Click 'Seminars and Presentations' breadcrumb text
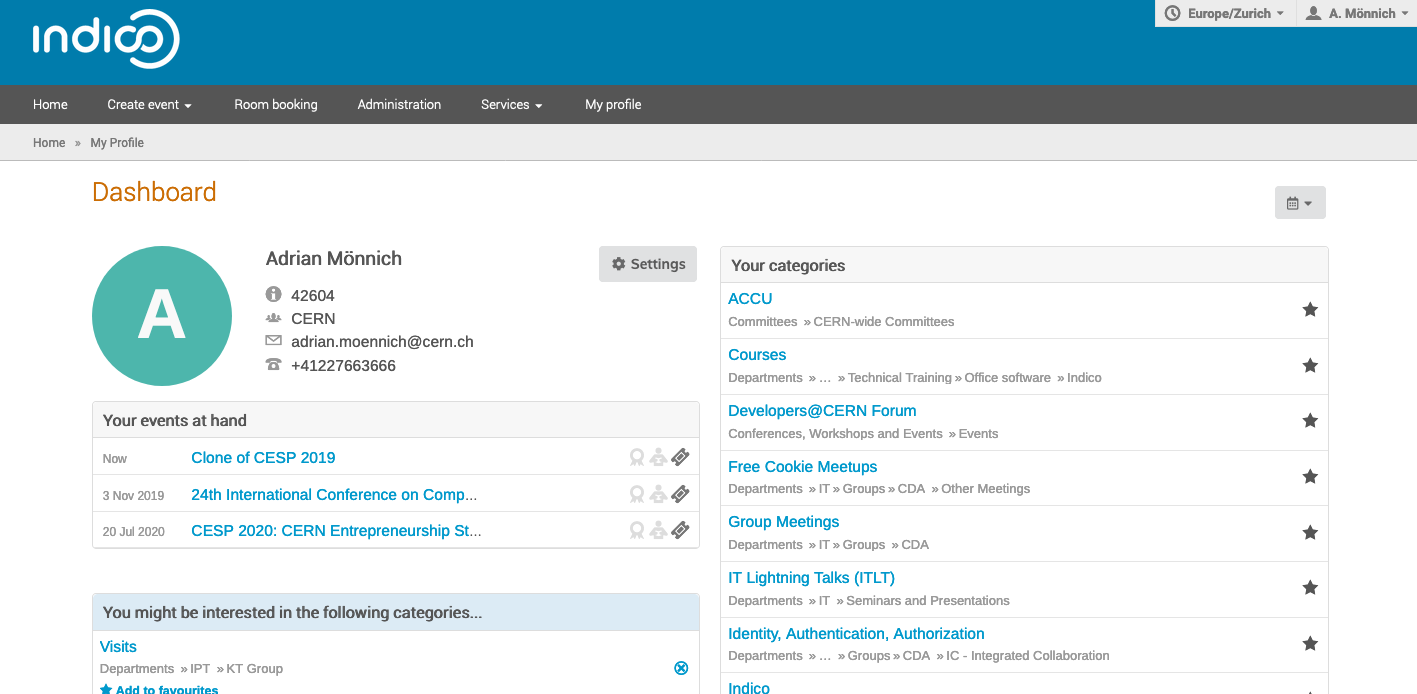This screenshot has width=1417, height=694. coord(928,601)
